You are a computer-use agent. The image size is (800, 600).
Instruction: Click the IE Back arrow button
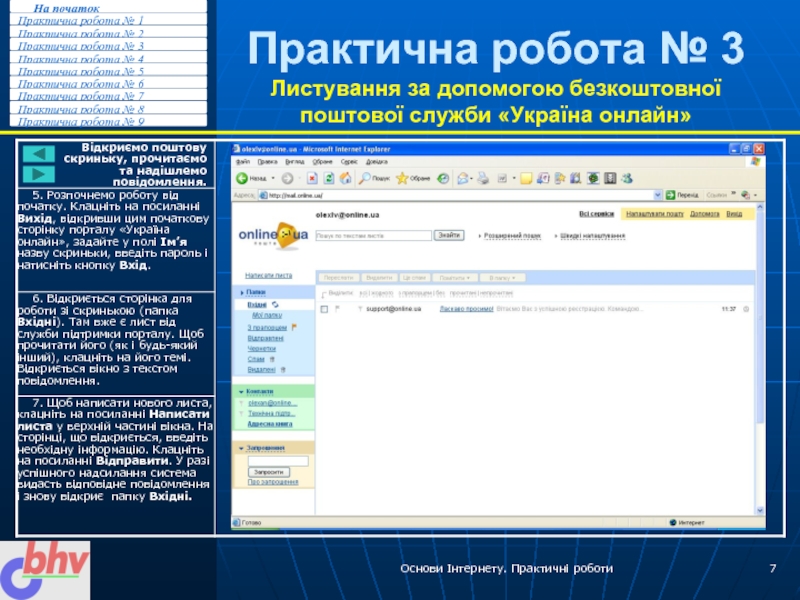[x=242, y=178]
